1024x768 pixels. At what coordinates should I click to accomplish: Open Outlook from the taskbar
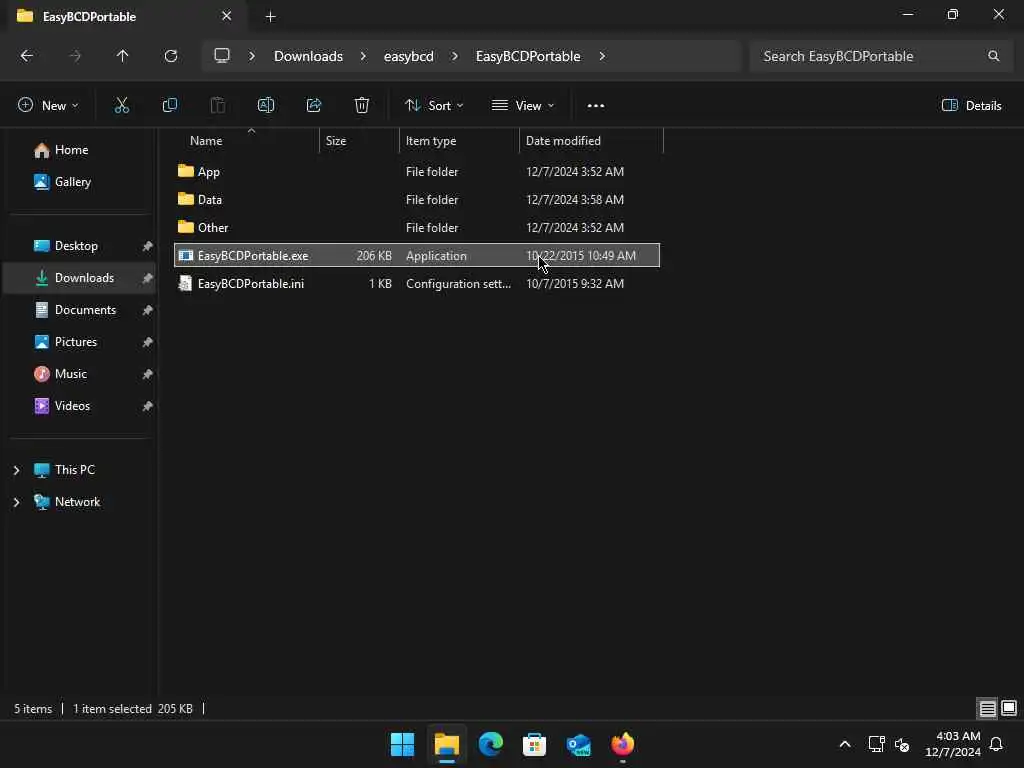tap(579, 744)
